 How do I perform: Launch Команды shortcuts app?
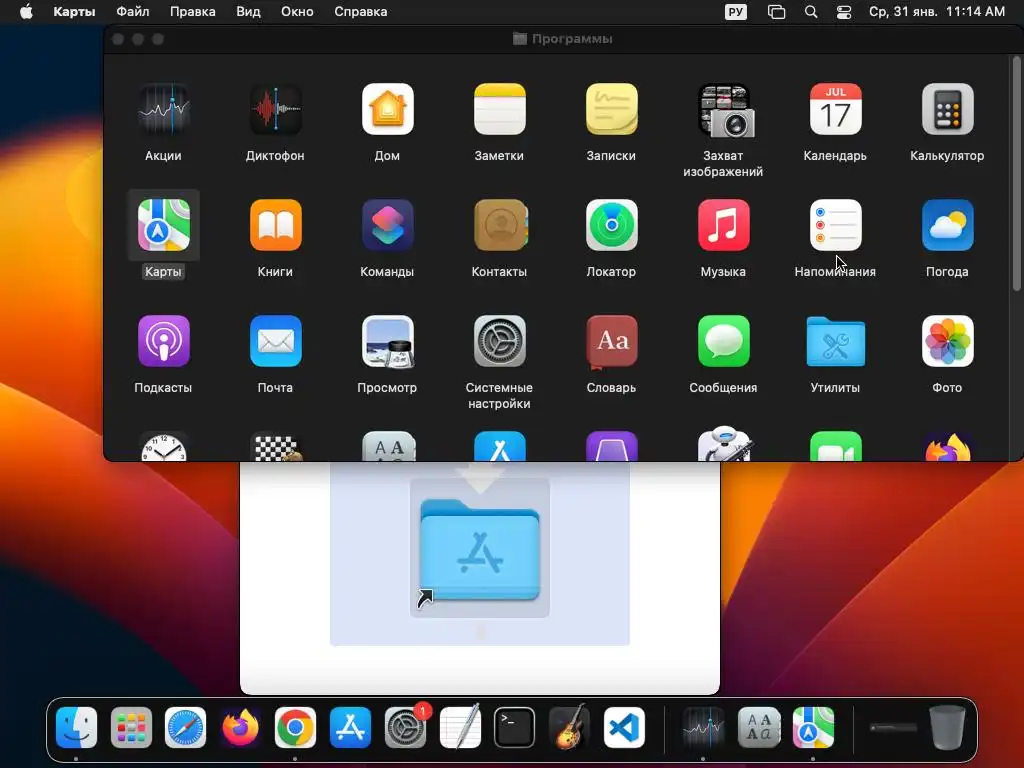click(387, 225)
